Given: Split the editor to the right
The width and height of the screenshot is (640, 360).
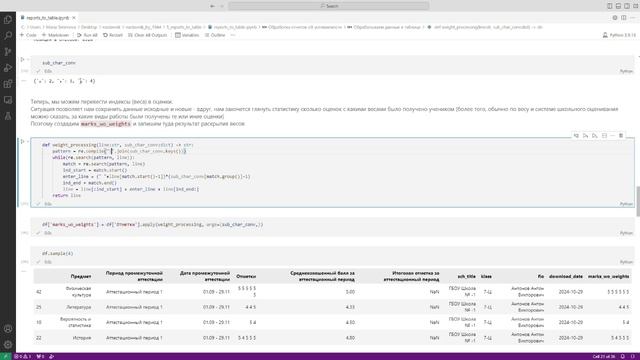Looking at the screenshot, I should coord(624,18).
